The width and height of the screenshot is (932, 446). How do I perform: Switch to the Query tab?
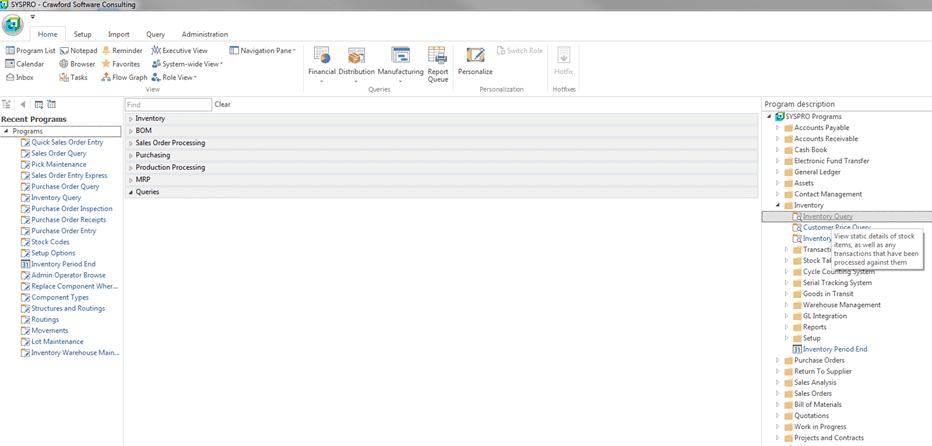156,34
